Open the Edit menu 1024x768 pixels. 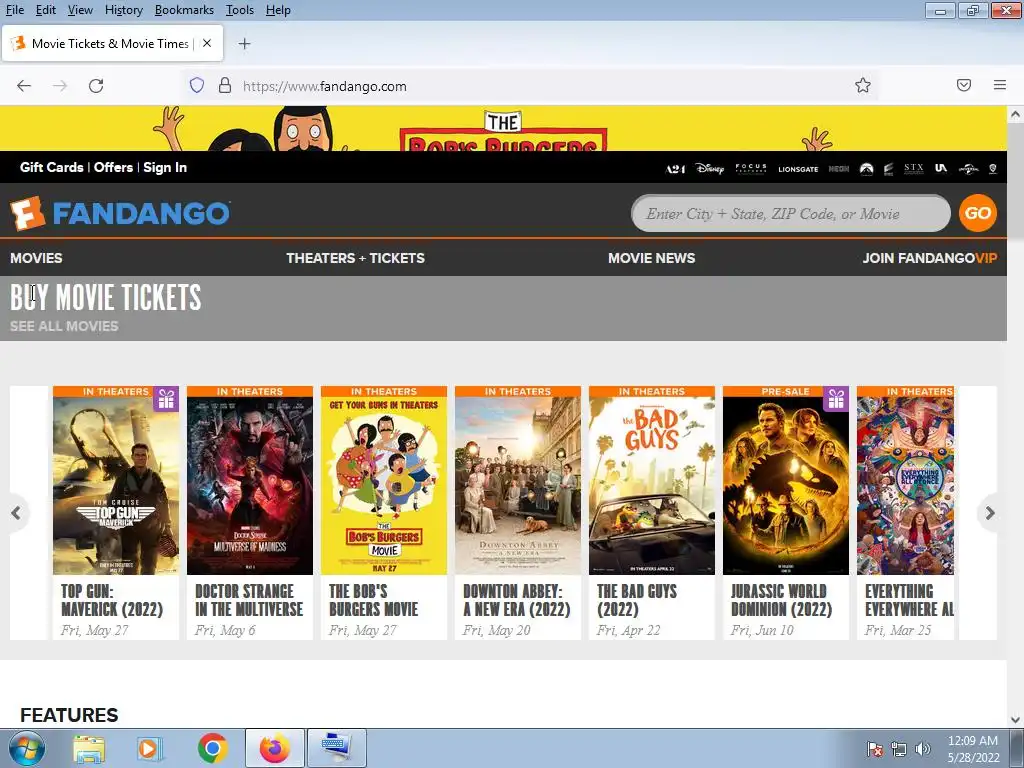pyautogui.click(x=46, y=10)
